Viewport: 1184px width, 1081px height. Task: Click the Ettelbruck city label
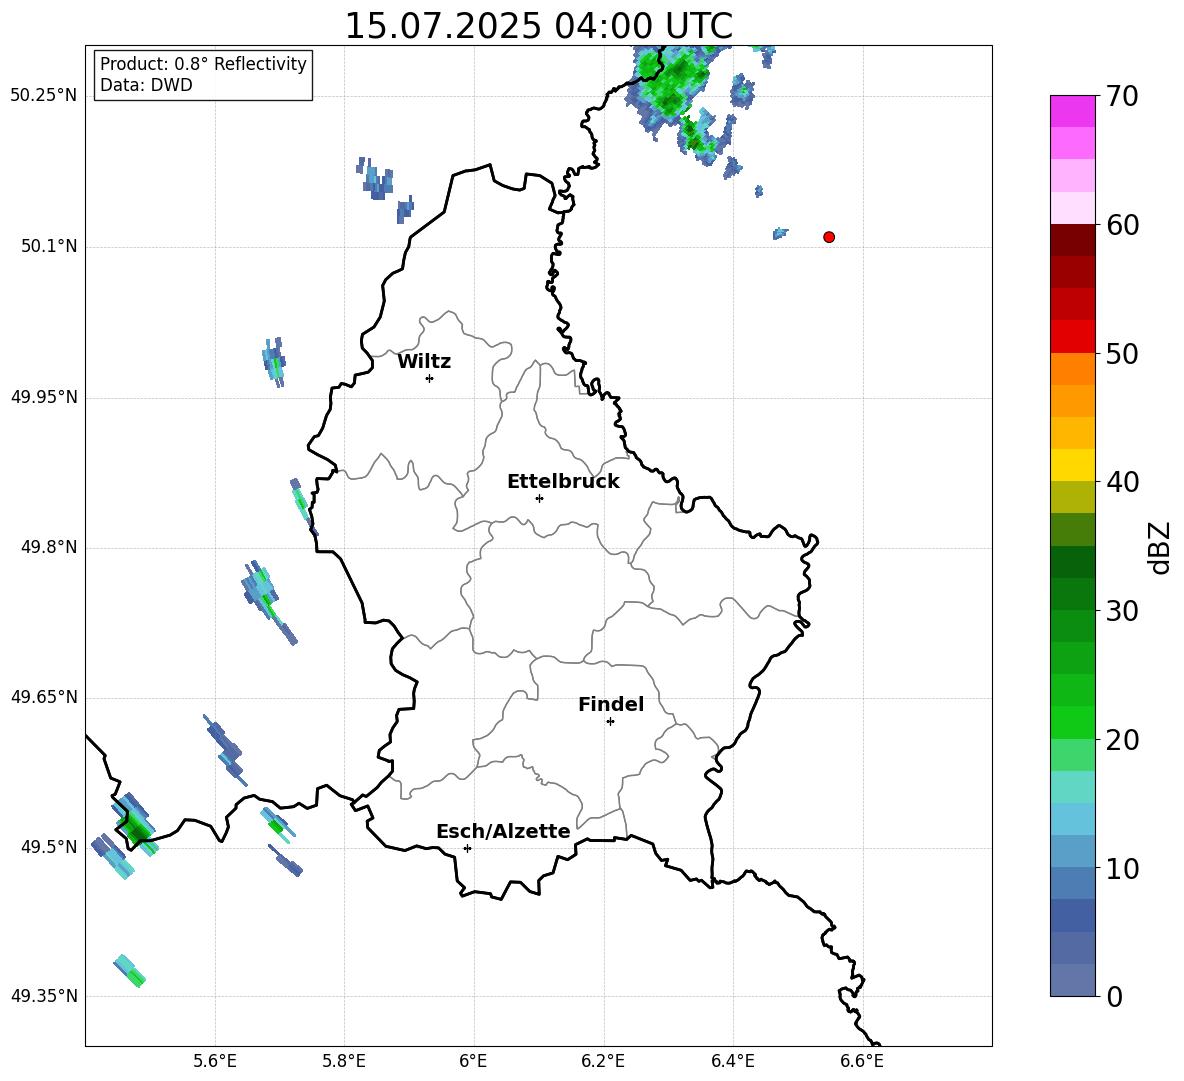point(563,482)
